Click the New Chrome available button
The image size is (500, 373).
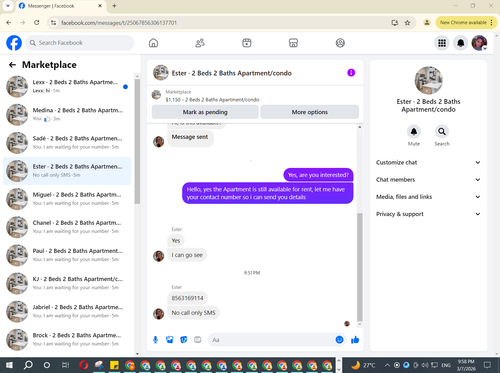(466, 23)
